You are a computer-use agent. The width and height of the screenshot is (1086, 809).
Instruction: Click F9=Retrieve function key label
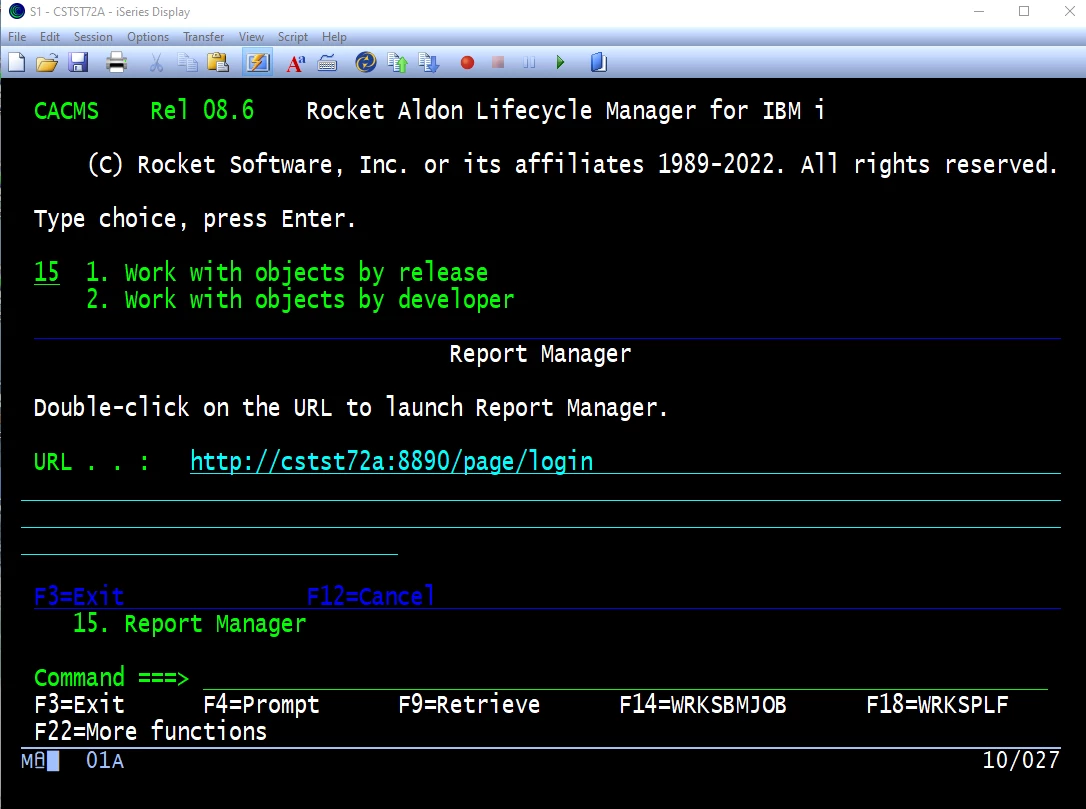(469, 704)
